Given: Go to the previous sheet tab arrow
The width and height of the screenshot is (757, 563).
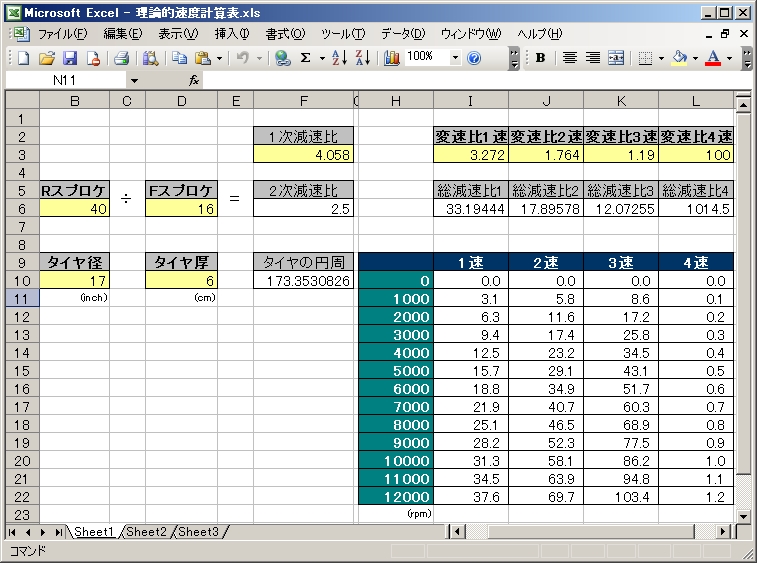Looking at the screenshot, I should [x=28, y=532].
